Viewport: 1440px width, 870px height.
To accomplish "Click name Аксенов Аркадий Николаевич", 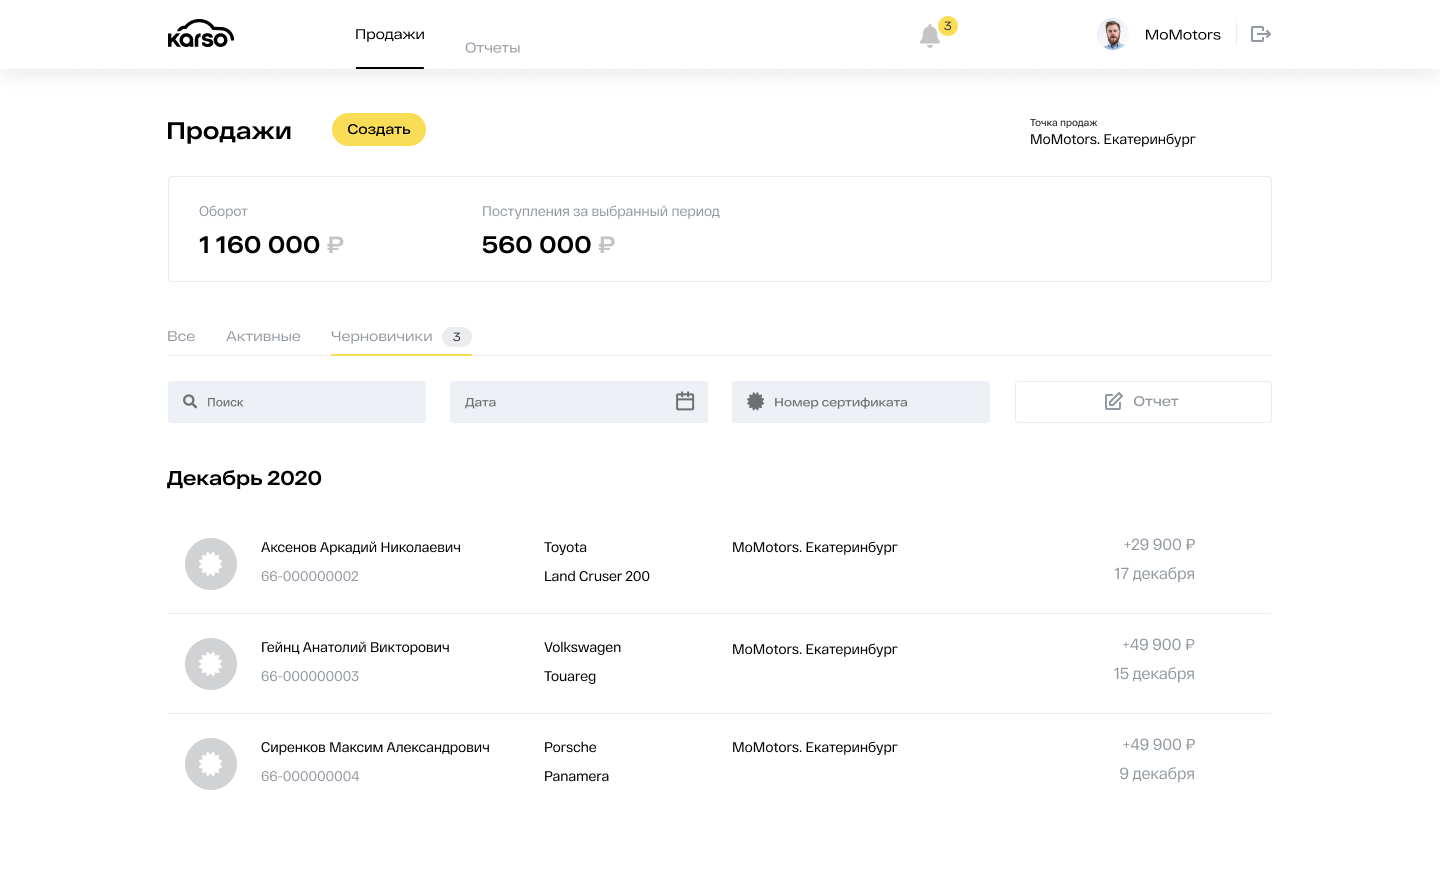I will pos(361,547).
